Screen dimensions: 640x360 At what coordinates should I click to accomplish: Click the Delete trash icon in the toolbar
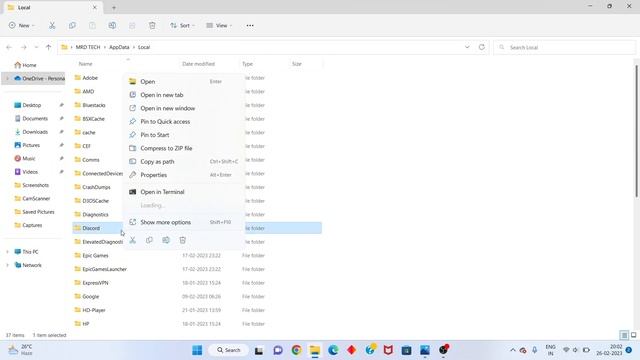(152, 25)
